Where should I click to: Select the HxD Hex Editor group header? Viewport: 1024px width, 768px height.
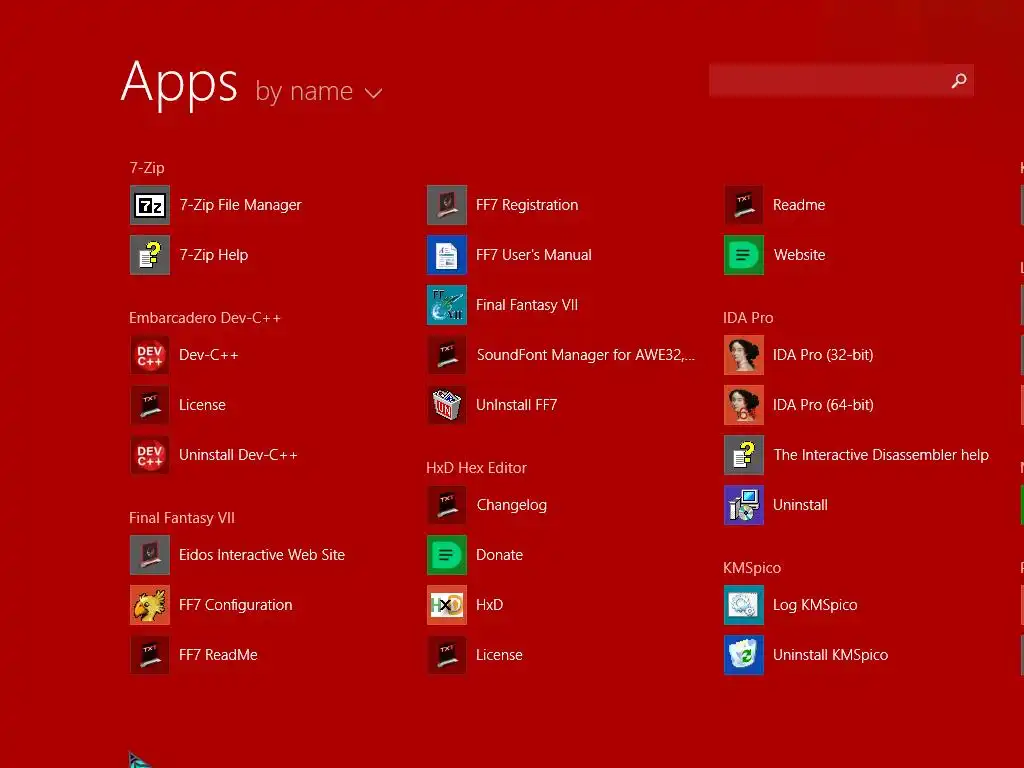point(476,468)
